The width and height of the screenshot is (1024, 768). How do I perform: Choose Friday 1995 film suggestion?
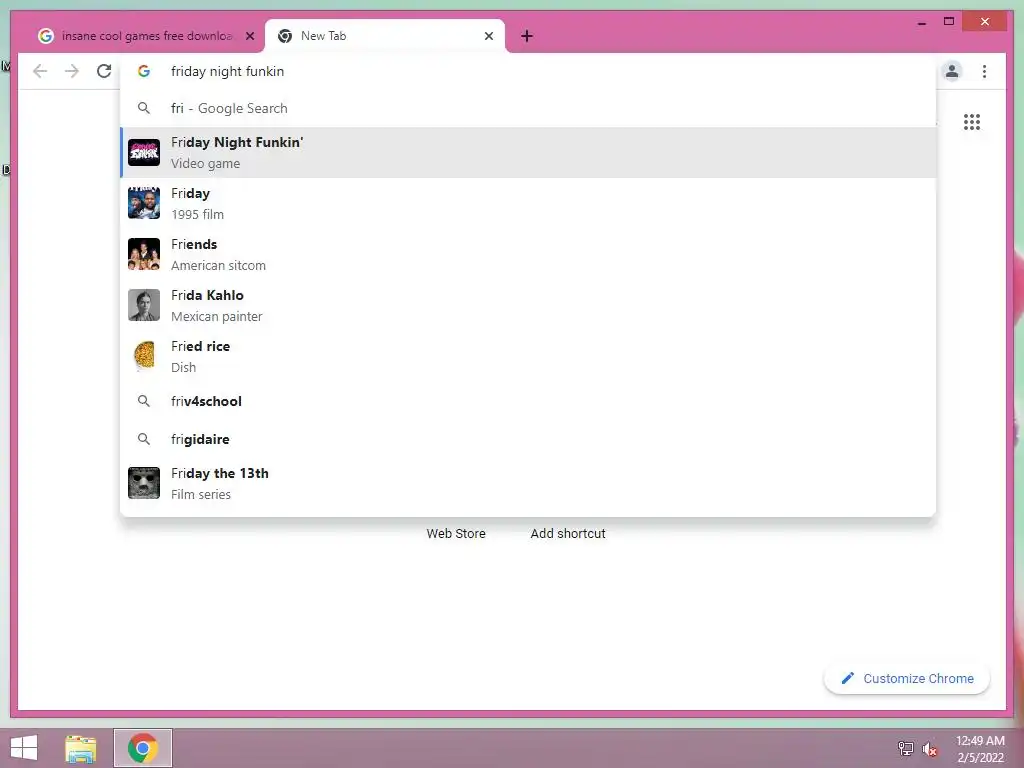point(528,204)
